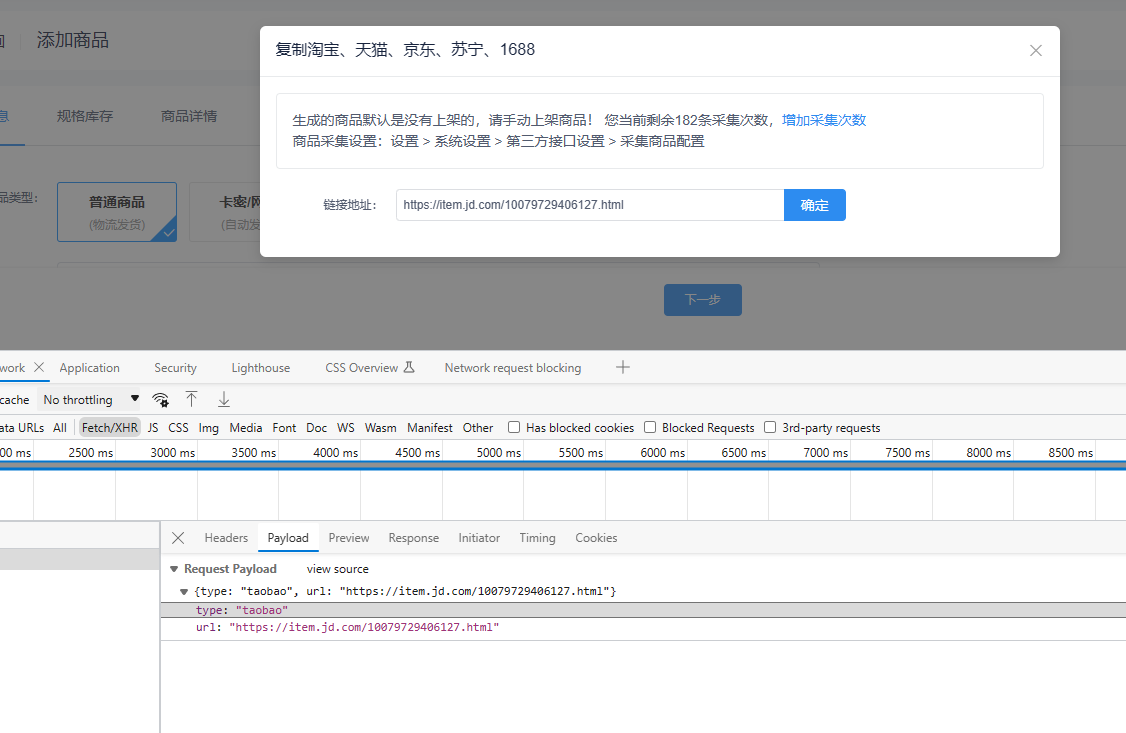This screenshot has width=1126, height=733.
Task: Select the Img request filter
Action: (208, 428)
